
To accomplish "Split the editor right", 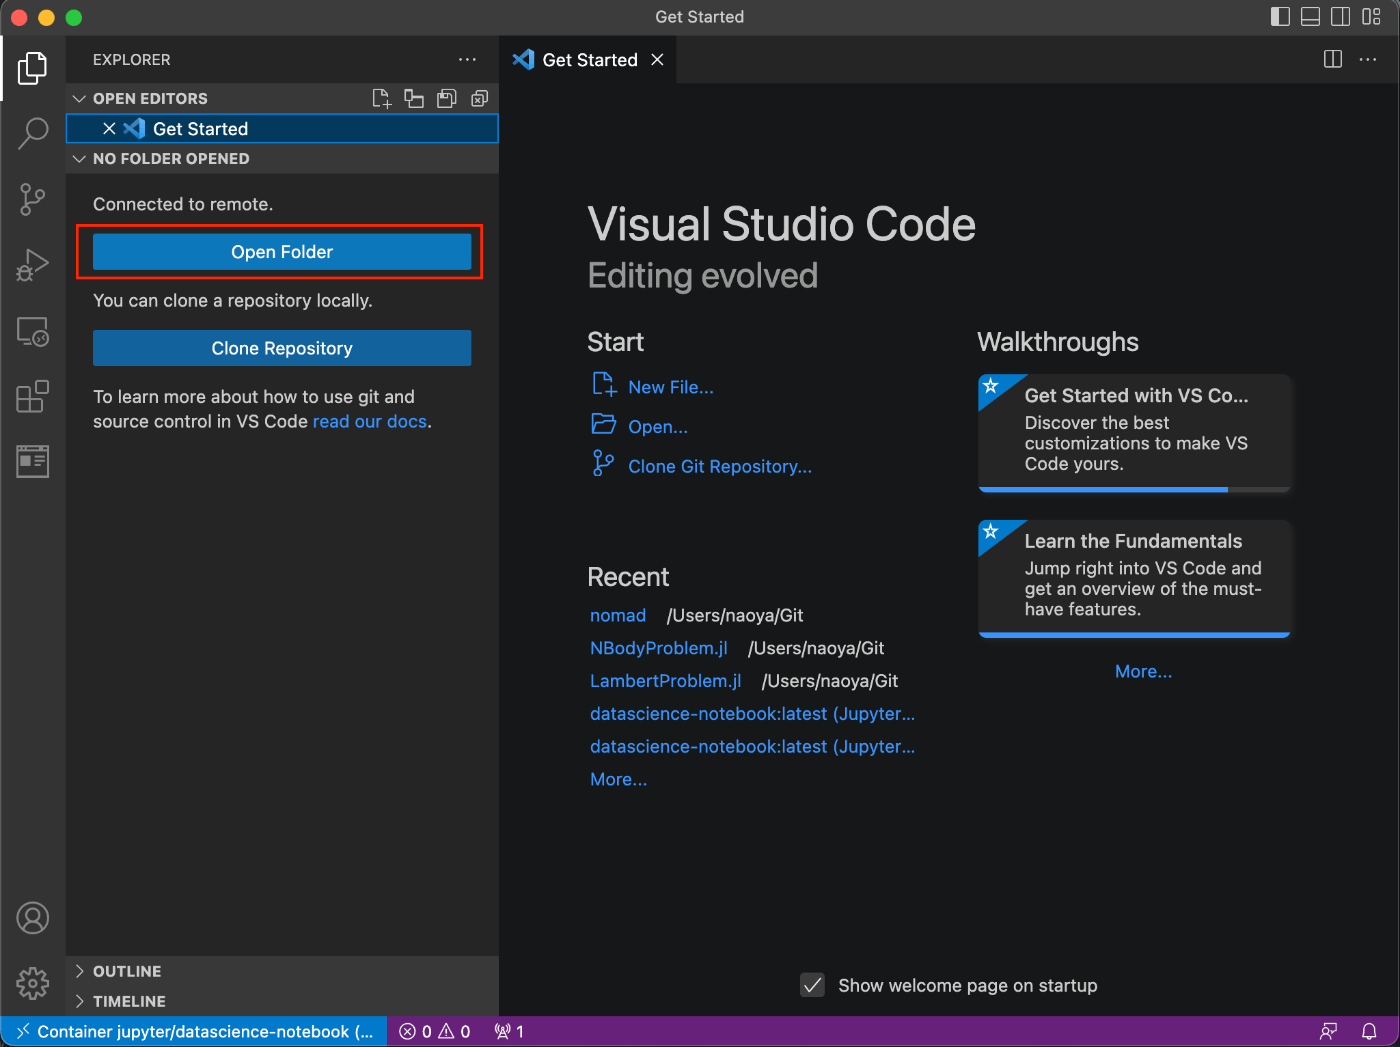I will [1332, 59].
